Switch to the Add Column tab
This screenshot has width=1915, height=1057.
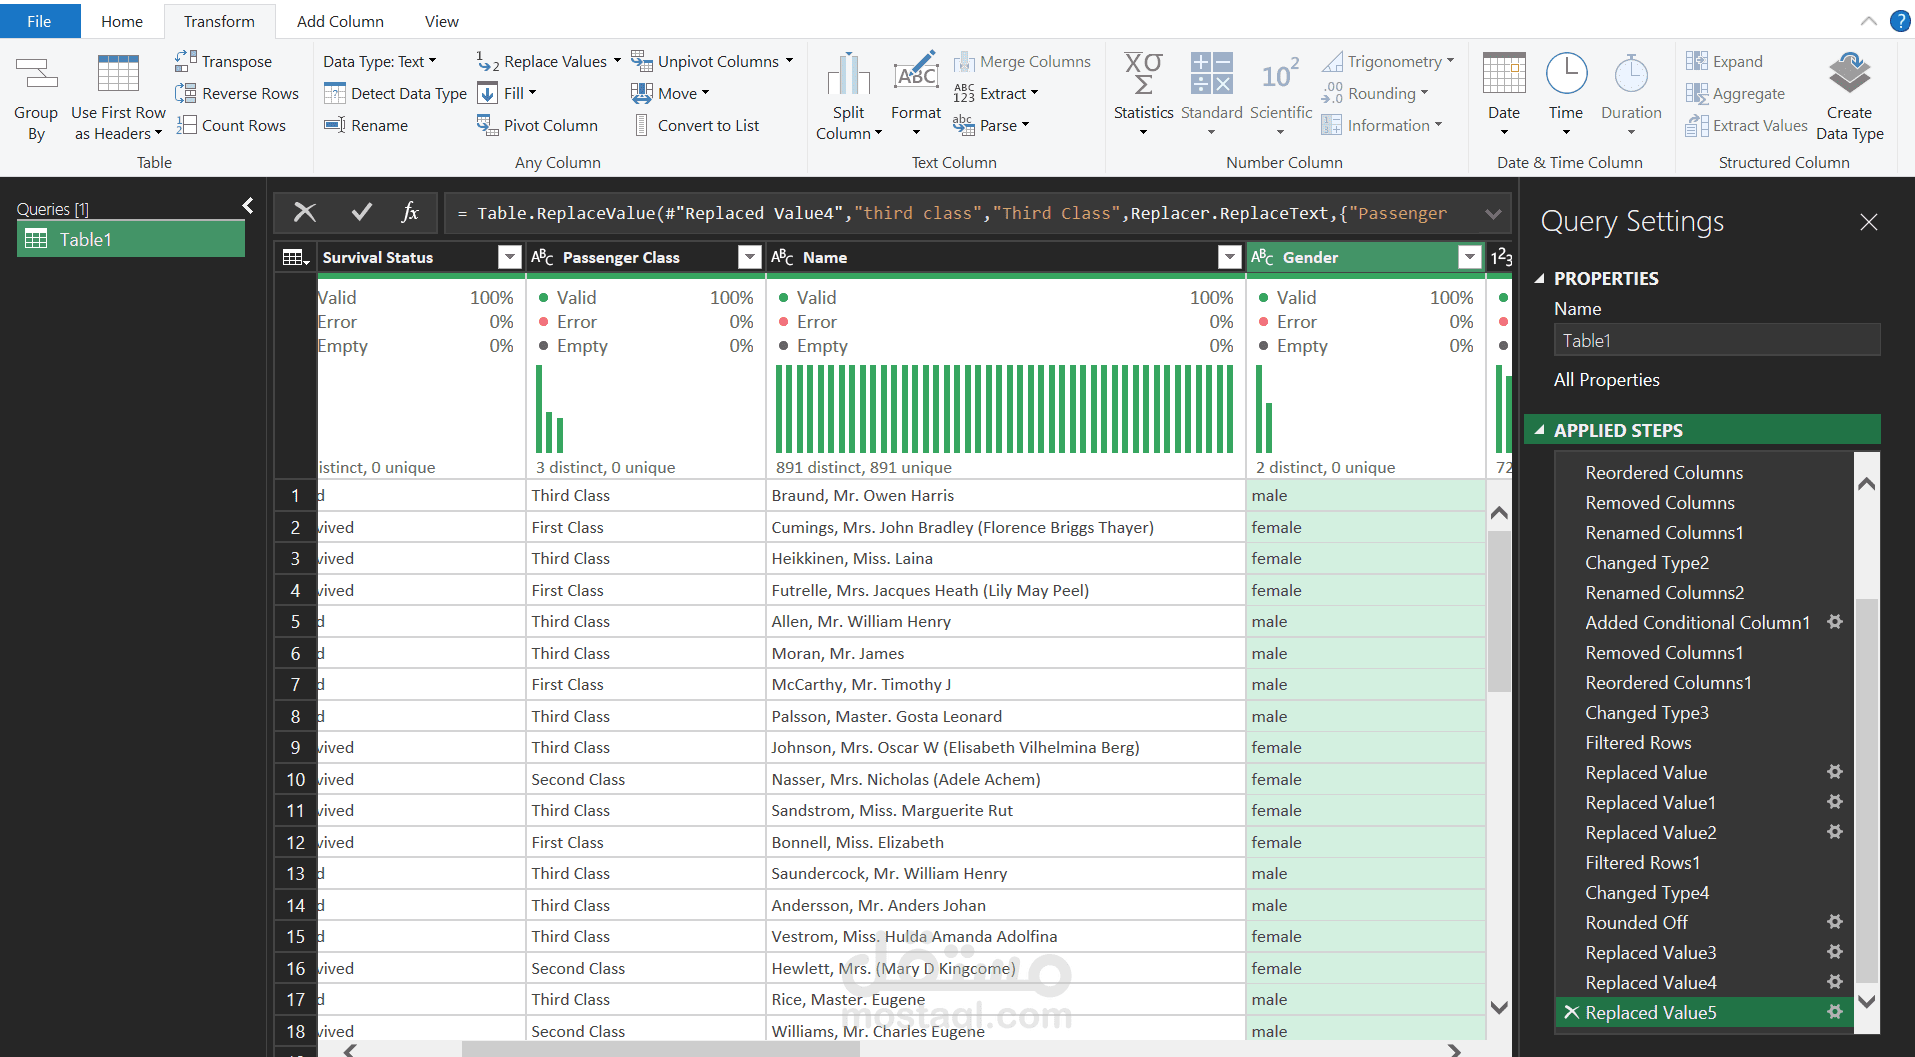[x=340, y=21]
